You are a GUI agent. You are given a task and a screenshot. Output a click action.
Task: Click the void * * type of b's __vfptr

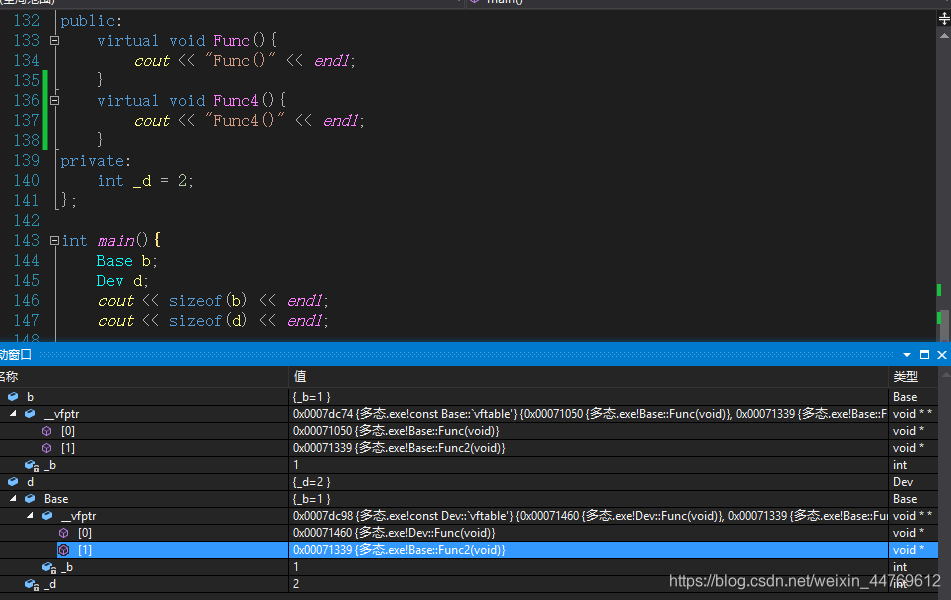913,414
